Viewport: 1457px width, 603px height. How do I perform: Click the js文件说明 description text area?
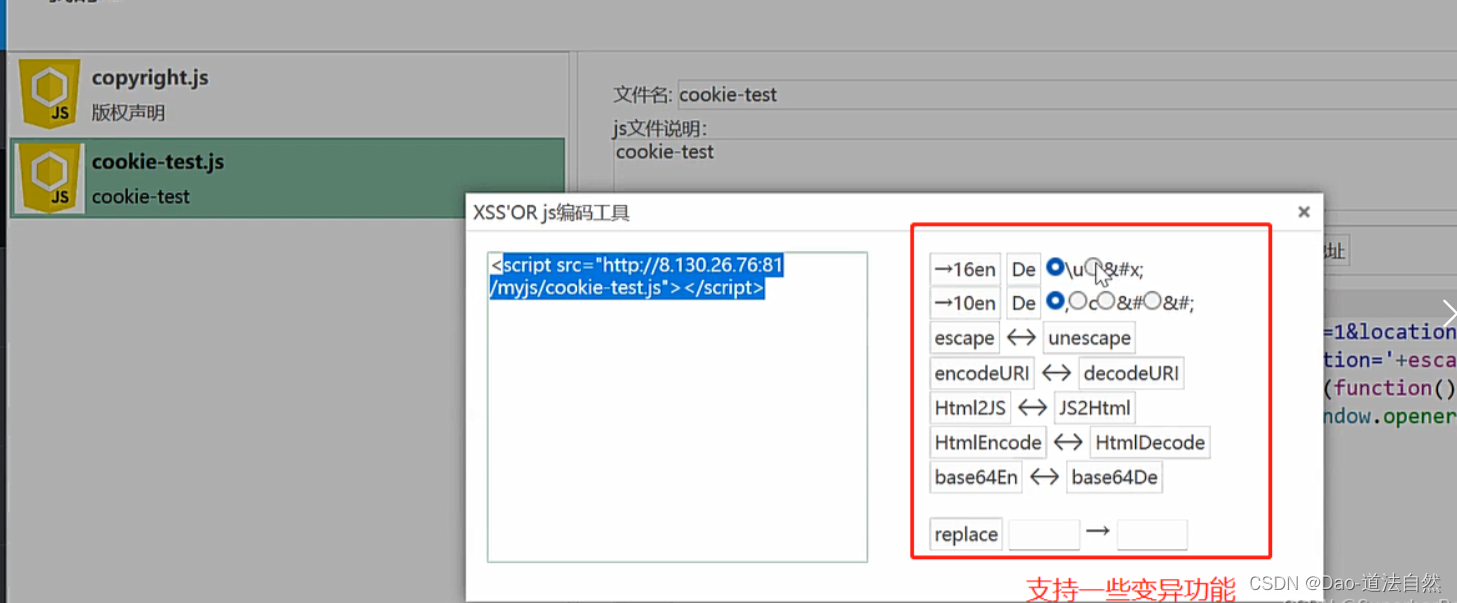[x=1035, y=175]
